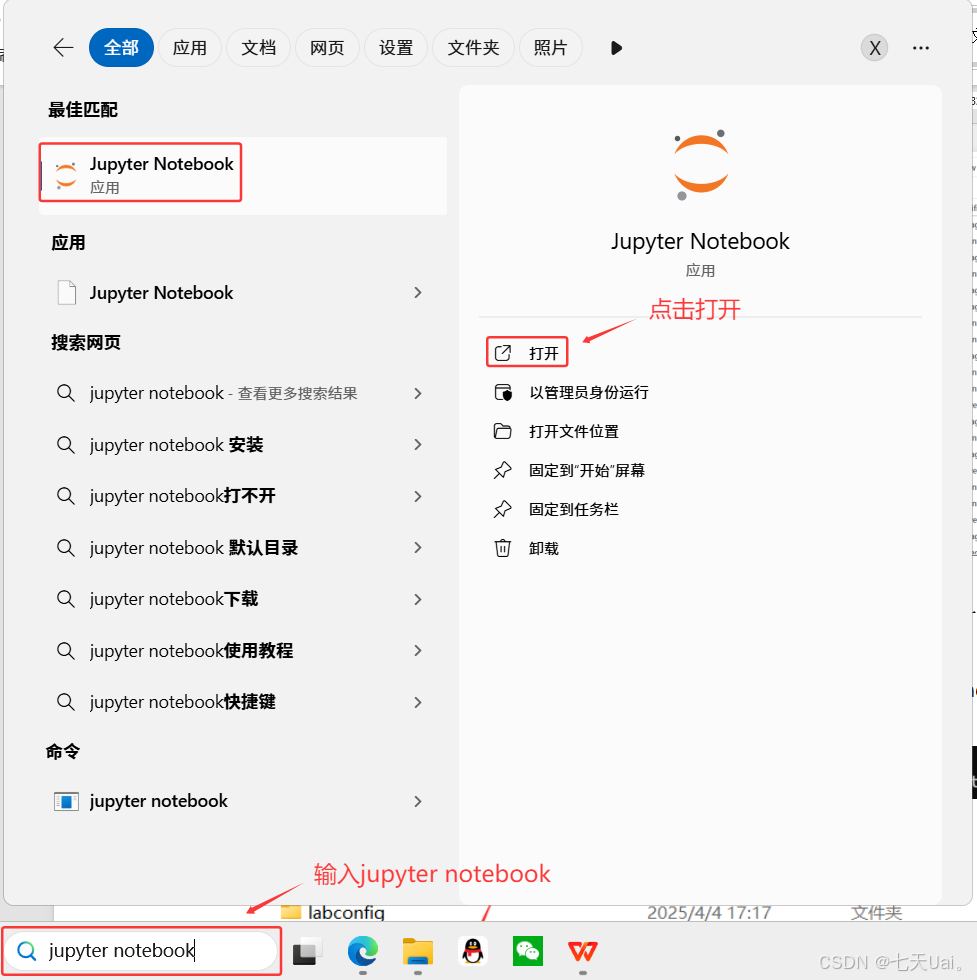
Task: Click the back arrow in search panel
Action: click(63, 48)
